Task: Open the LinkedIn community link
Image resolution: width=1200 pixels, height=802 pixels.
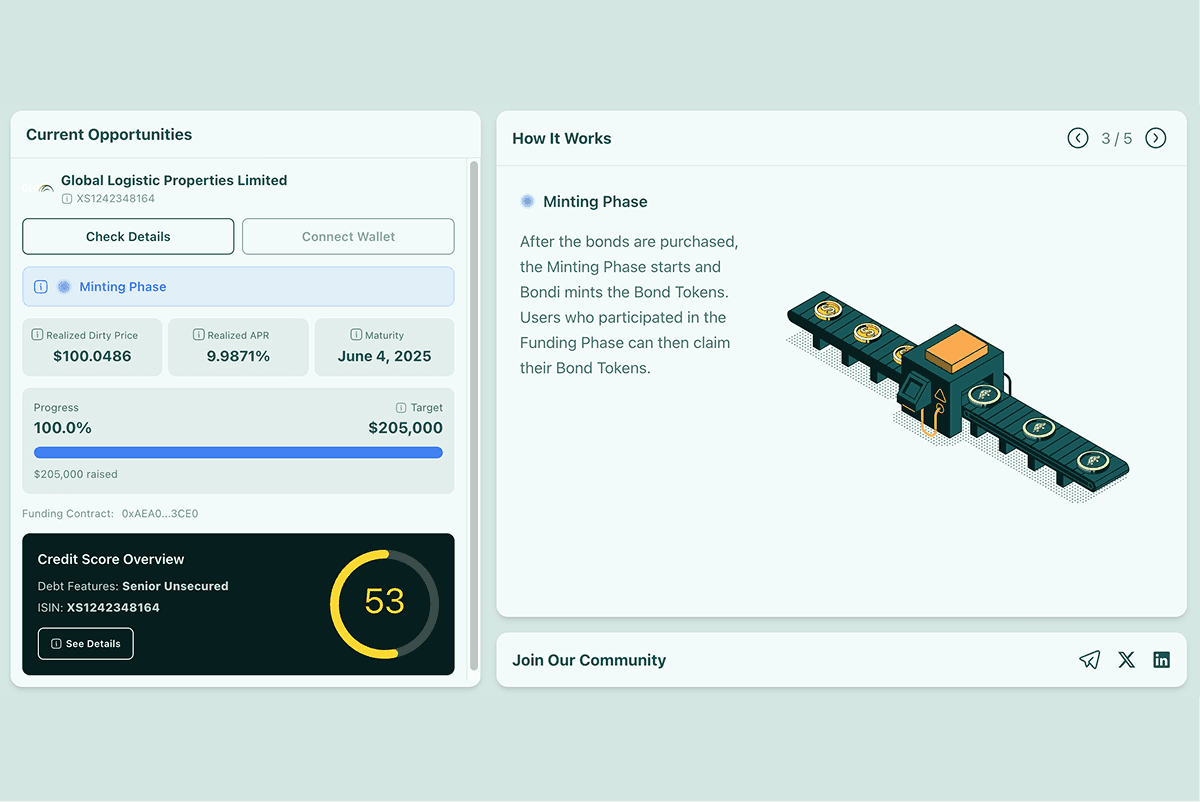Action: [1161, 660]
